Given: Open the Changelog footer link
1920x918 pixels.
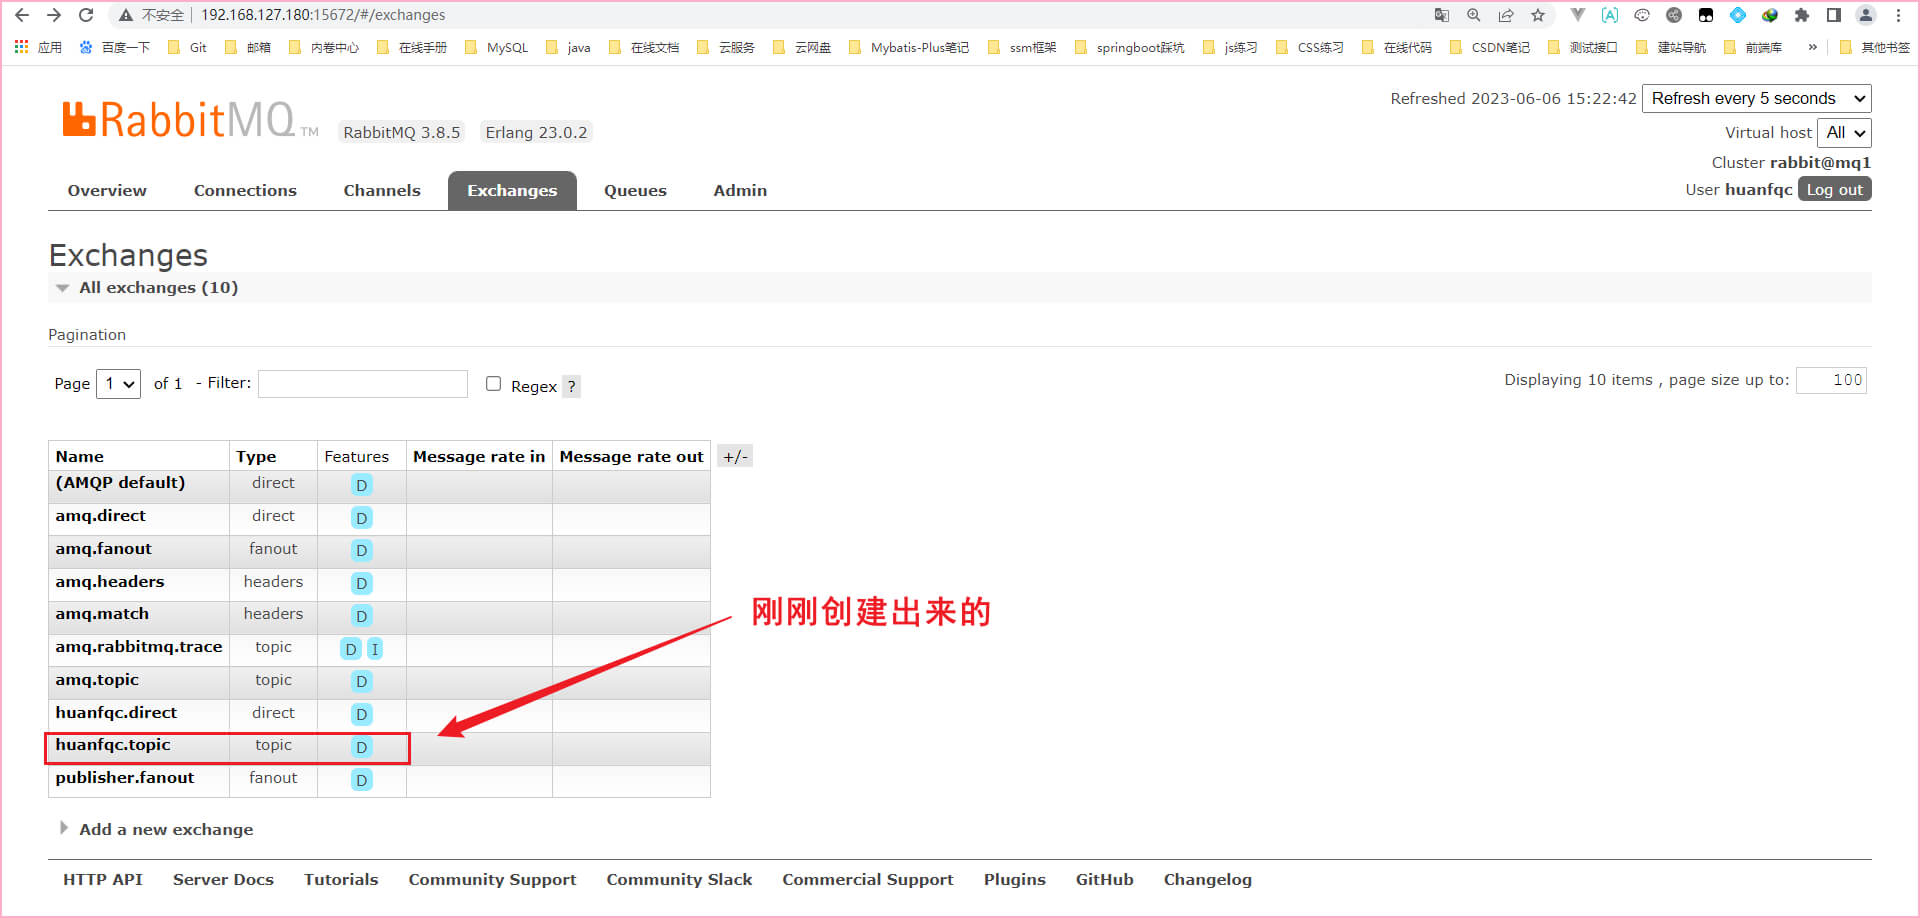Looking at the screenshot, I should point(1207,879).
